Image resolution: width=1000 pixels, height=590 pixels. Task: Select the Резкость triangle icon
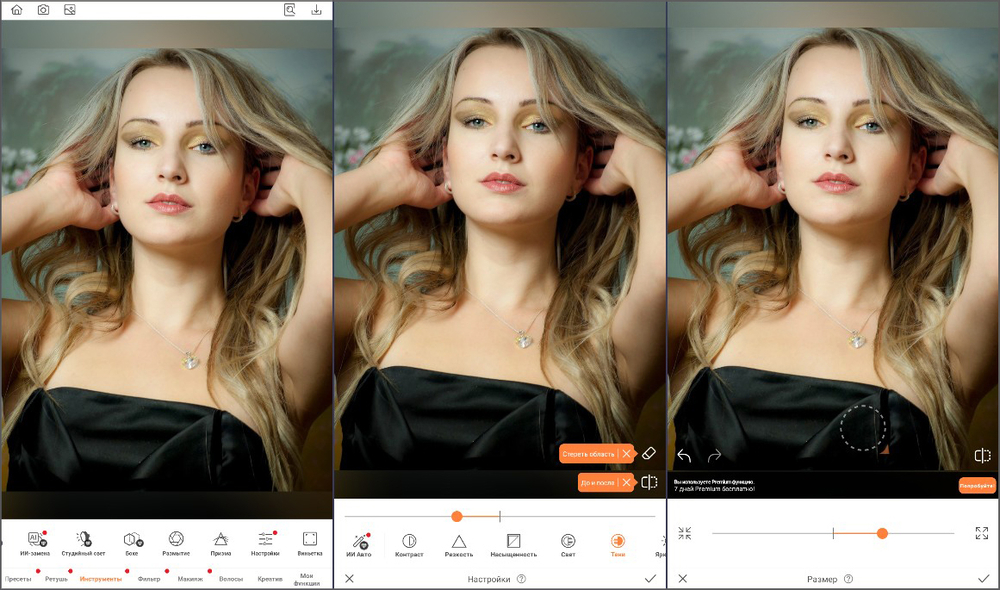(459, 541)
